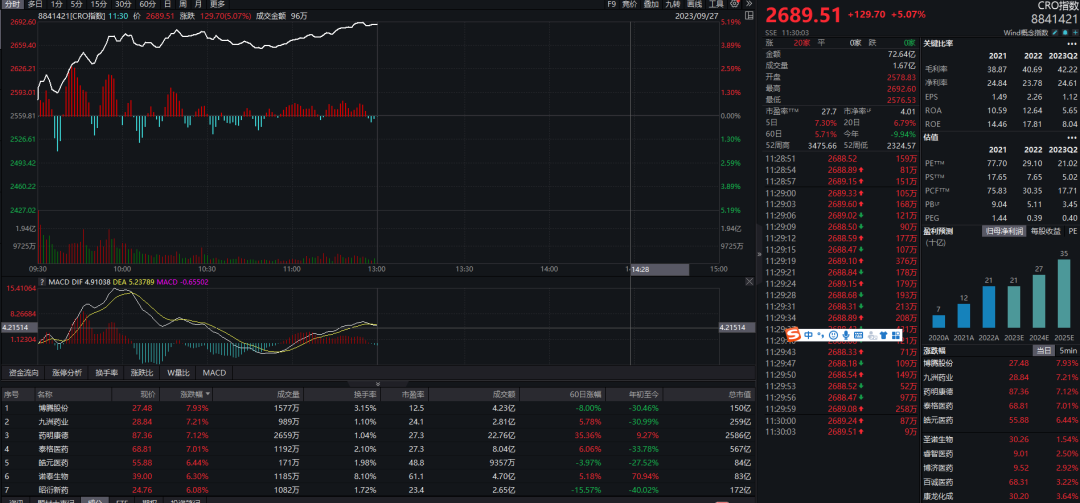This screenshot has width=1080, height=503.
Task: Collapse the stock list via double-chevron handle
Action: click(377, 384)
